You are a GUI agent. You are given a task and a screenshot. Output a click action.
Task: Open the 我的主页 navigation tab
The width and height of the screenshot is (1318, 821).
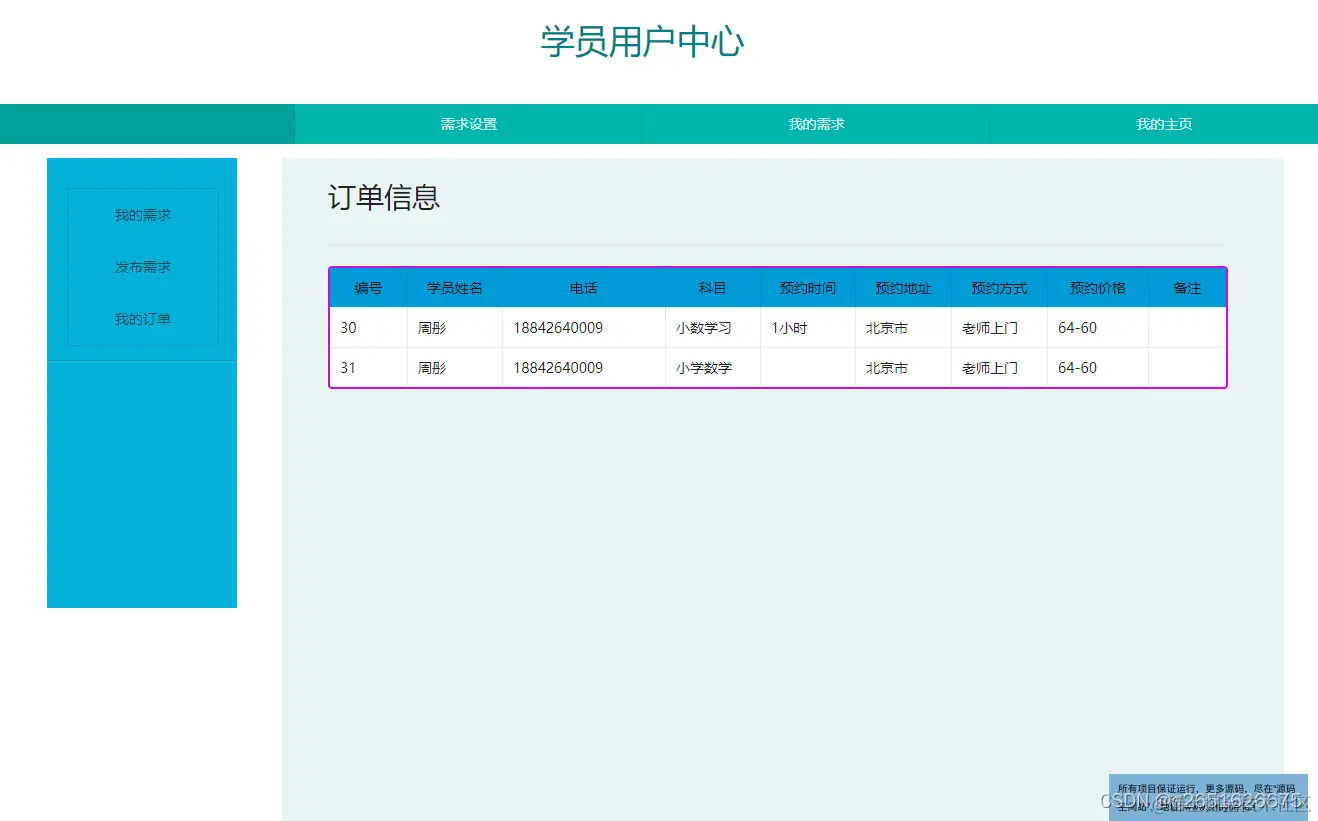[1163, 123]
